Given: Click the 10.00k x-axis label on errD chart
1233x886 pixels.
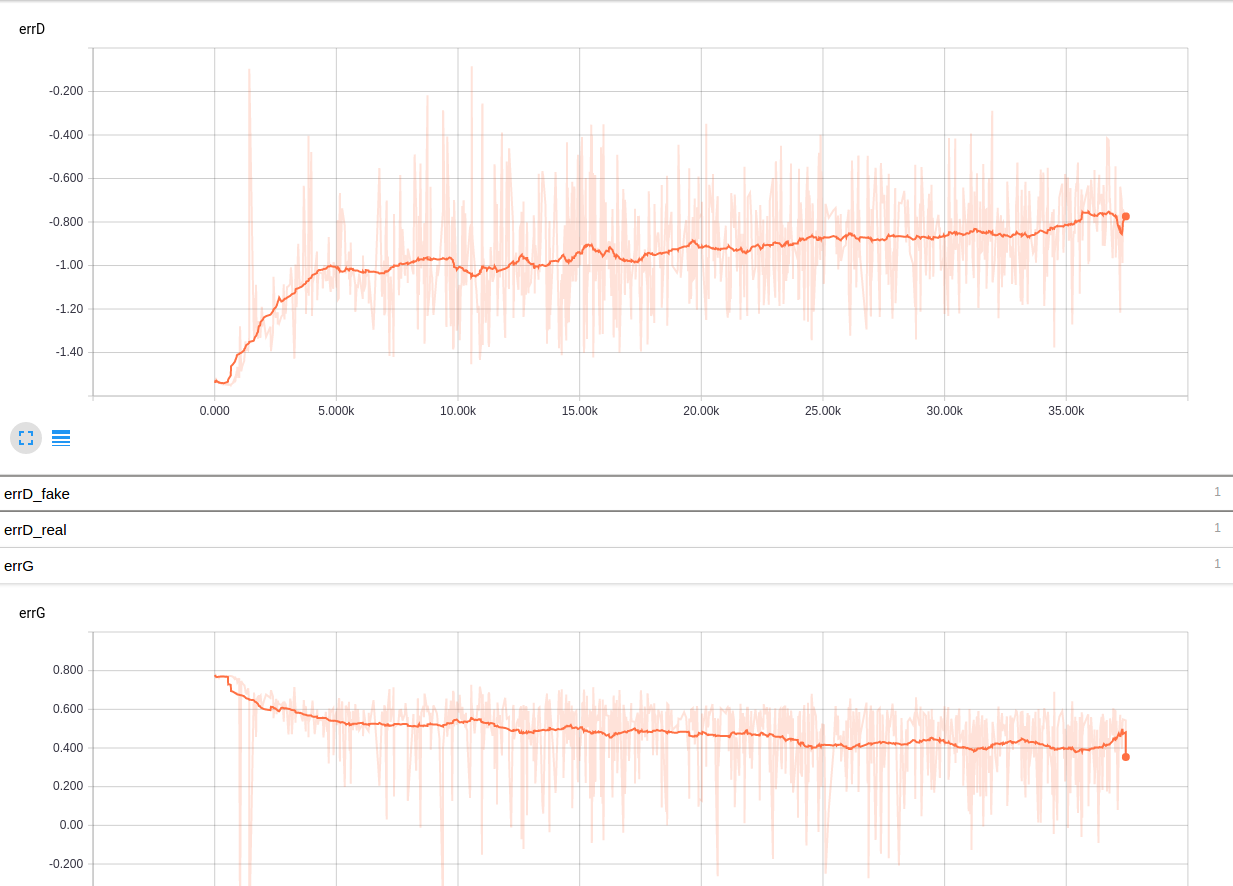Looking at the screenshot, I should click(458, 411).
